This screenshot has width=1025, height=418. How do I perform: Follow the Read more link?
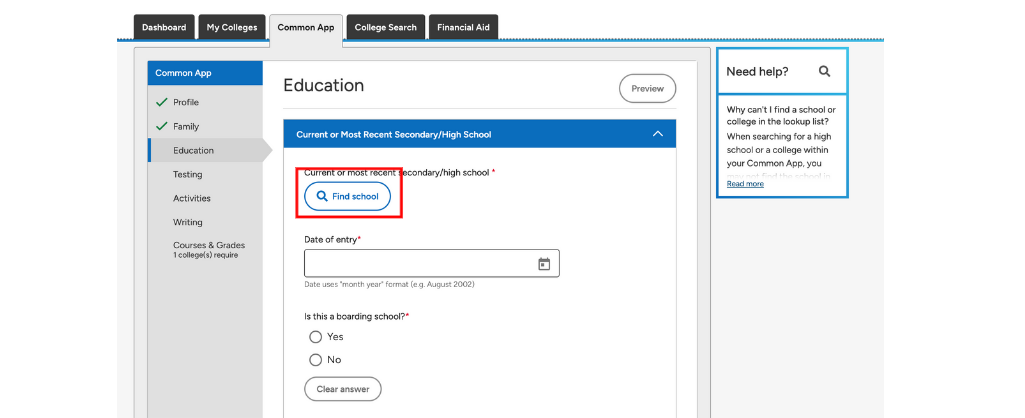point(745,184)
